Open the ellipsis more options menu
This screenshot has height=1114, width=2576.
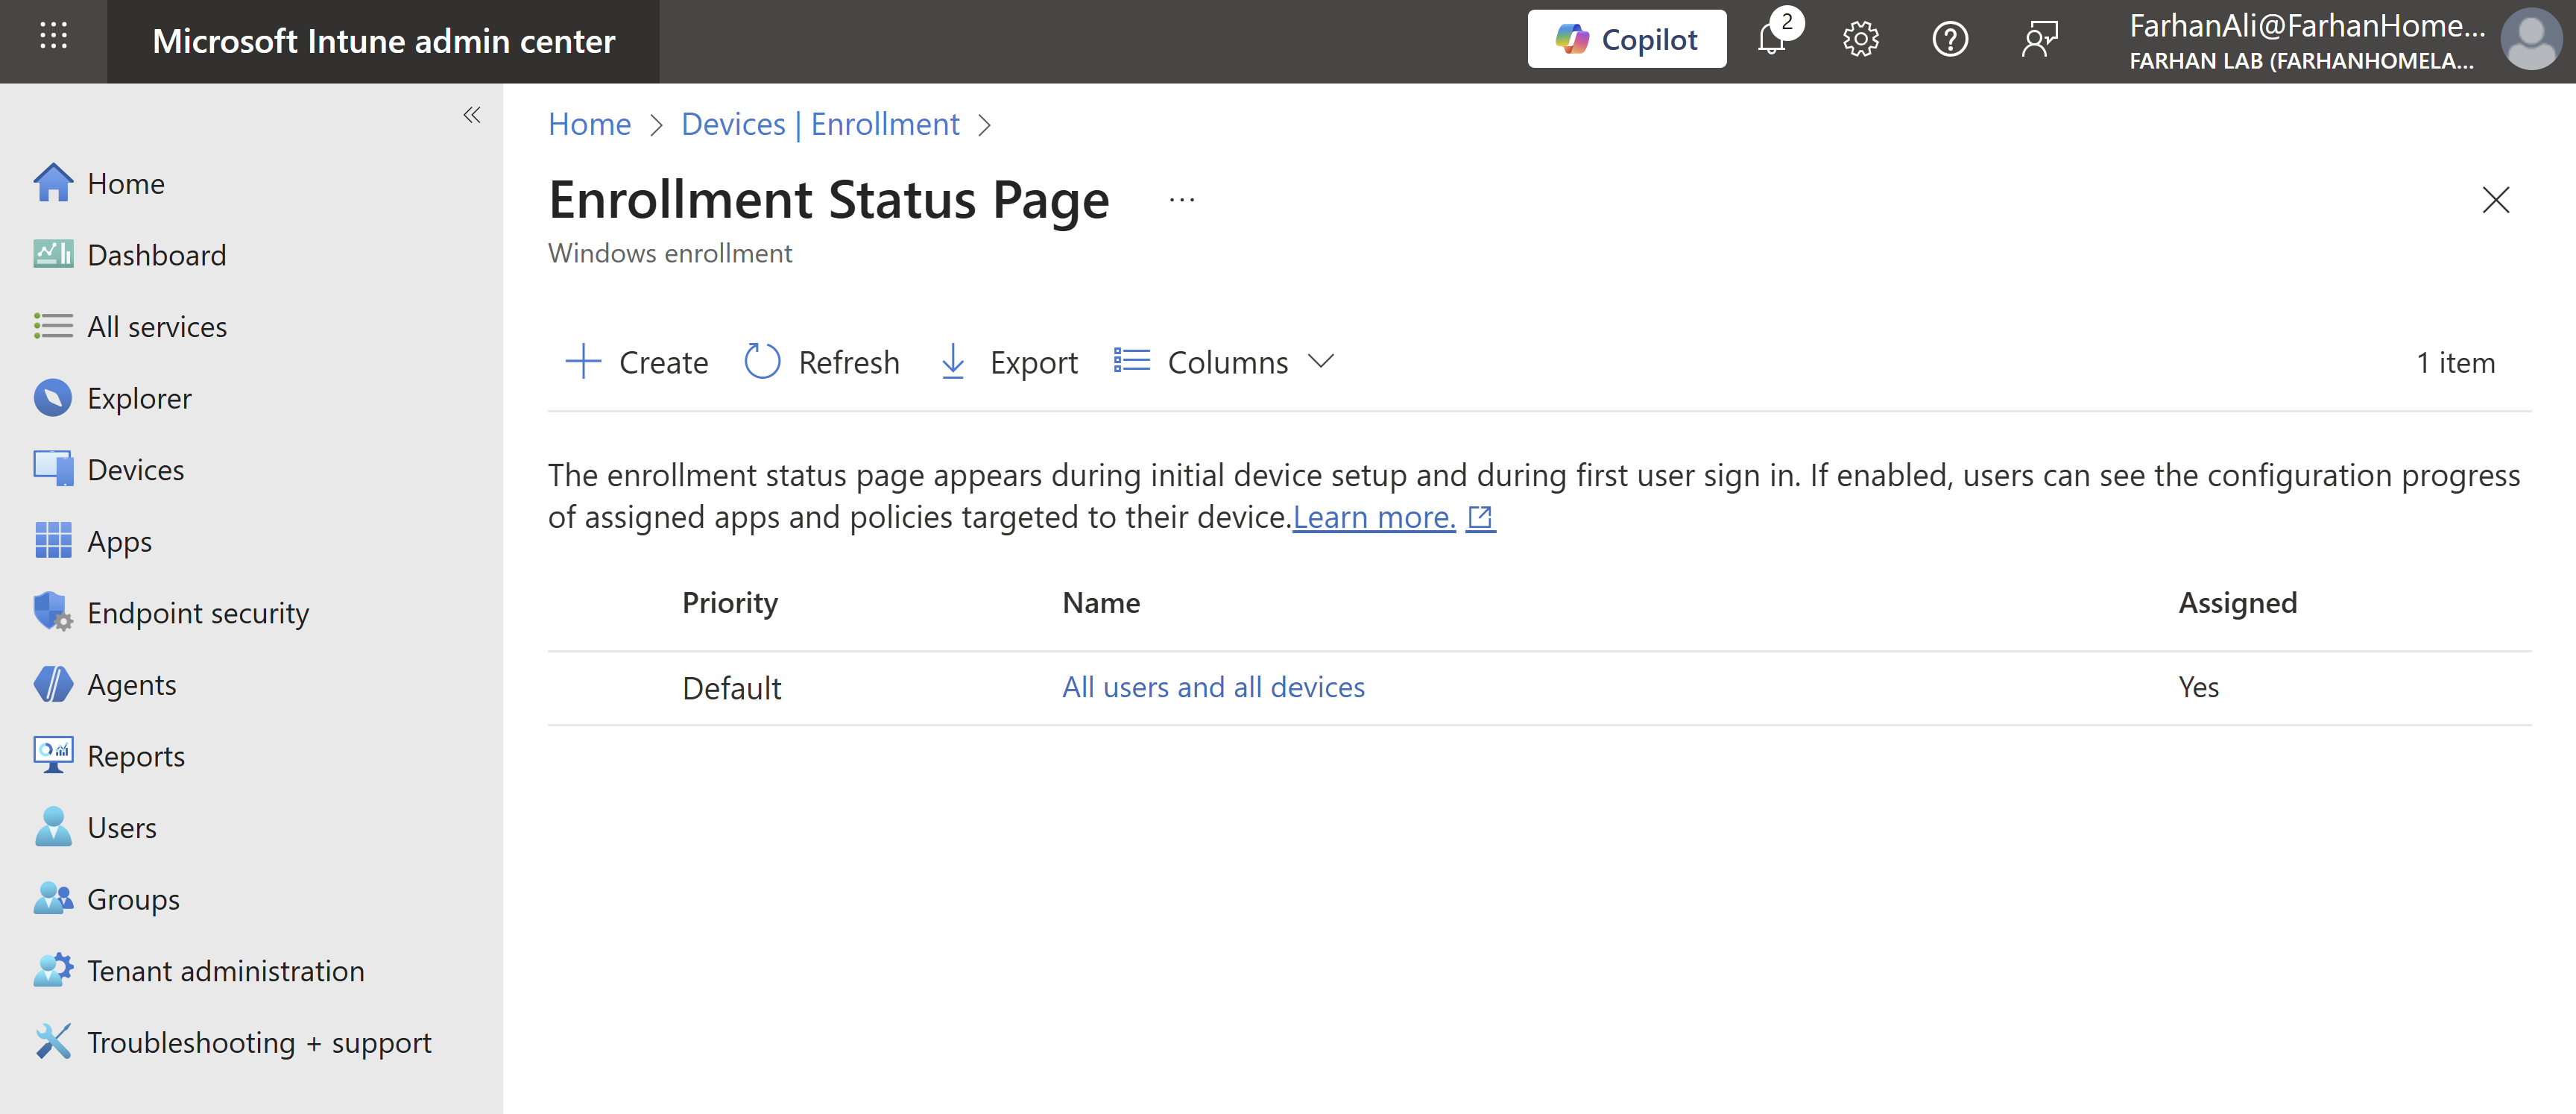1181,200
